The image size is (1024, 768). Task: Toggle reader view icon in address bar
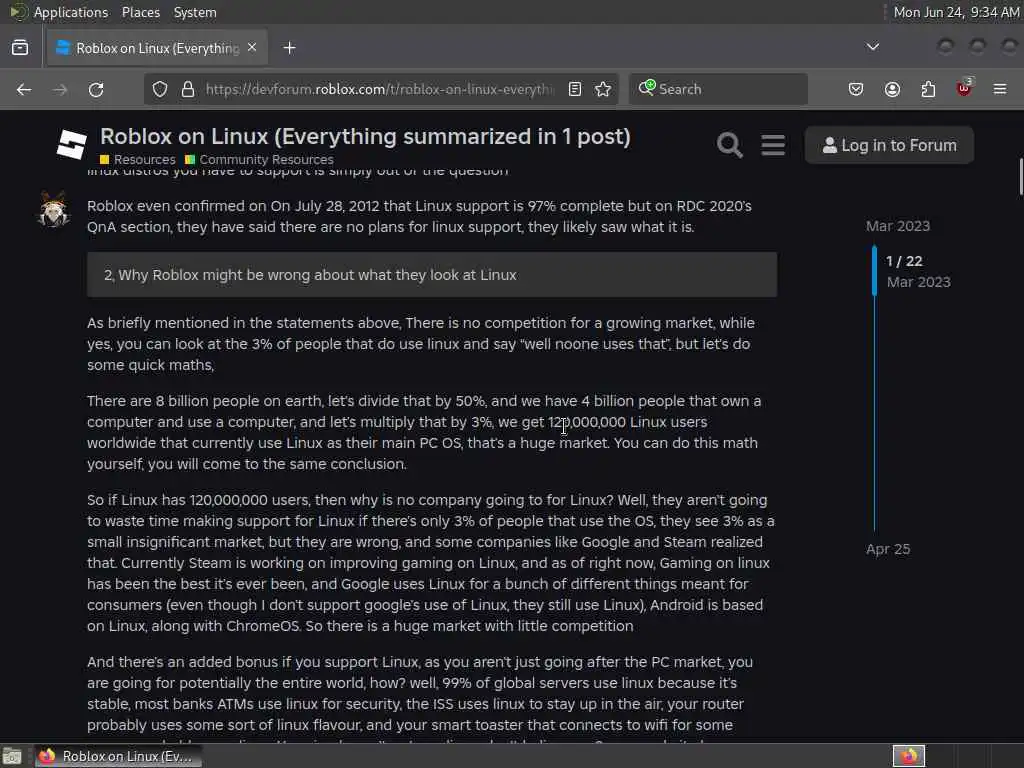[x=575, y=89]
